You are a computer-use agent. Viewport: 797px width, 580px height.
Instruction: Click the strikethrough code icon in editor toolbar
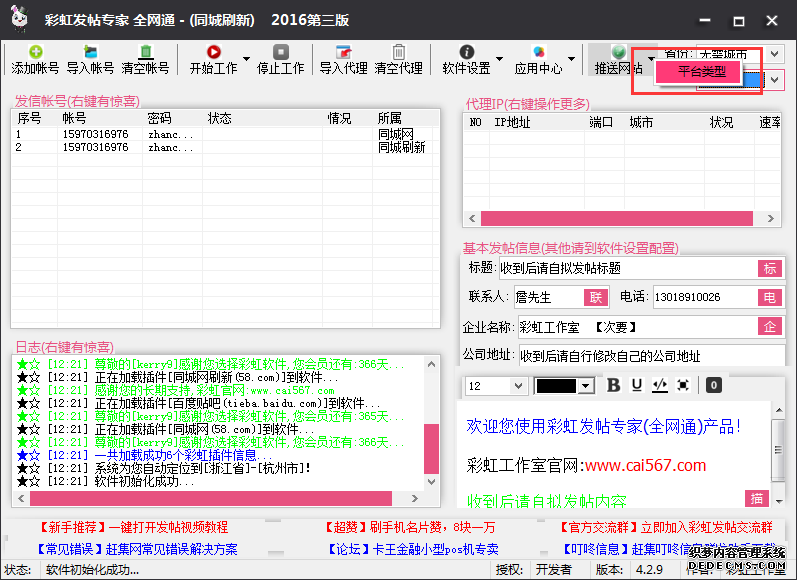click(660, 385)
